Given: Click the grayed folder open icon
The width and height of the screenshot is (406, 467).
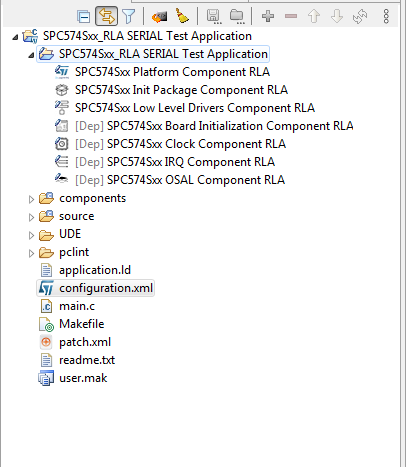Looking at the screenshot, I should [237, 16].
